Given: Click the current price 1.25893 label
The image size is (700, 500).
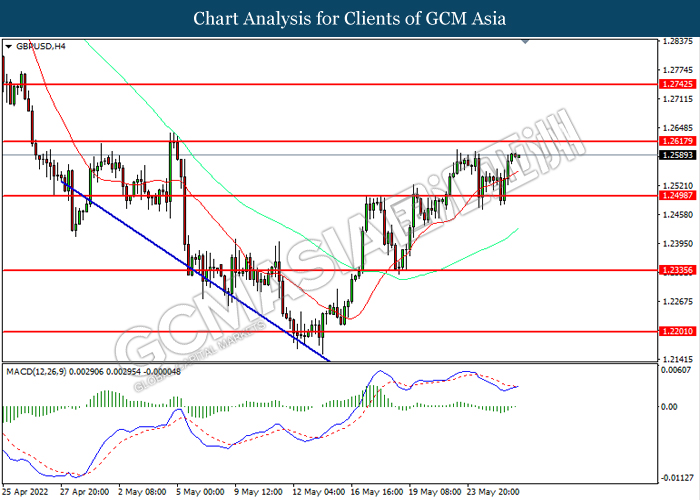Looking at the screenshot, I should 677,155.
